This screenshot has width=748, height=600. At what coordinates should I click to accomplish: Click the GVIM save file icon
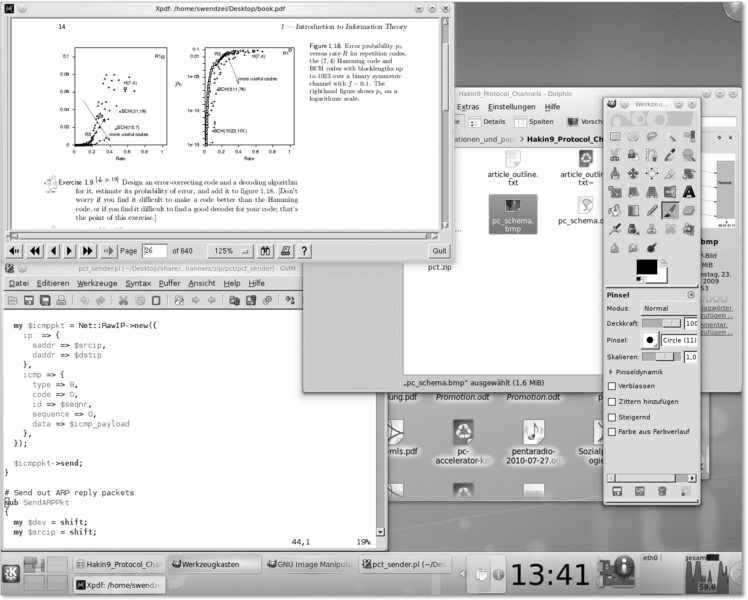pyautogui.click(x=28, y=300)
